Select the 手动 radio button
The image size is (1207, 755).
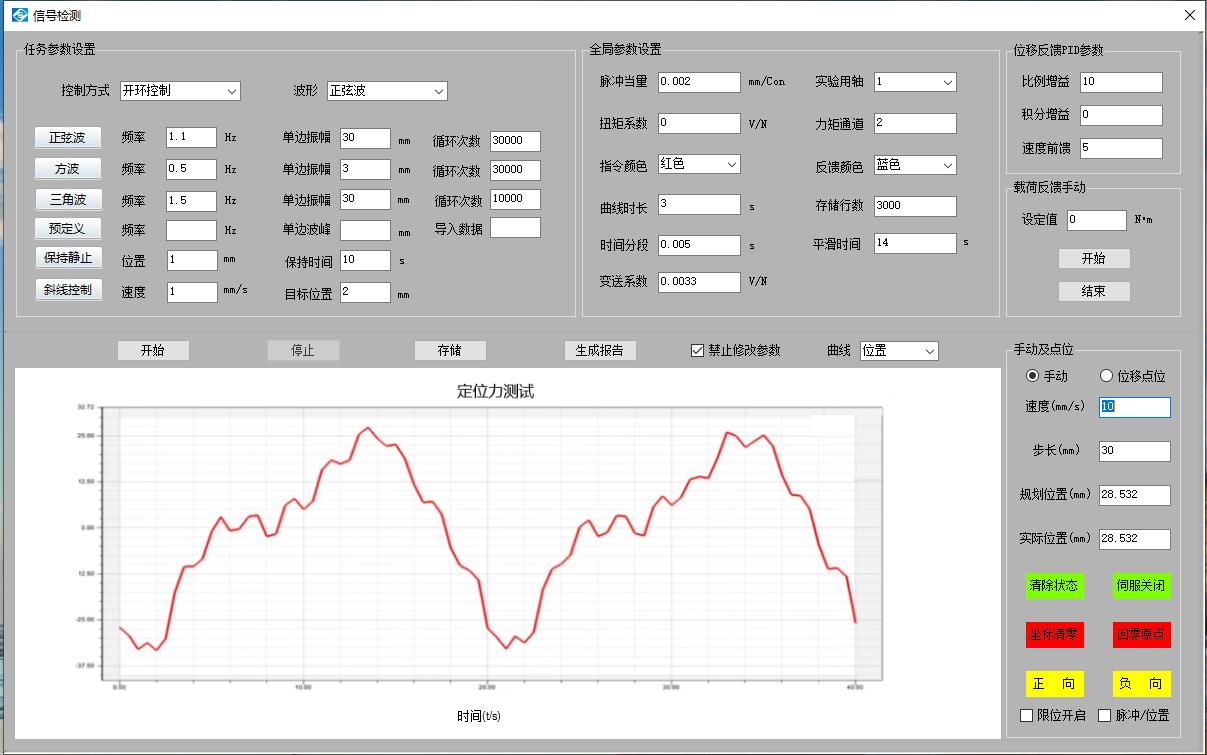pos(1033,376)
